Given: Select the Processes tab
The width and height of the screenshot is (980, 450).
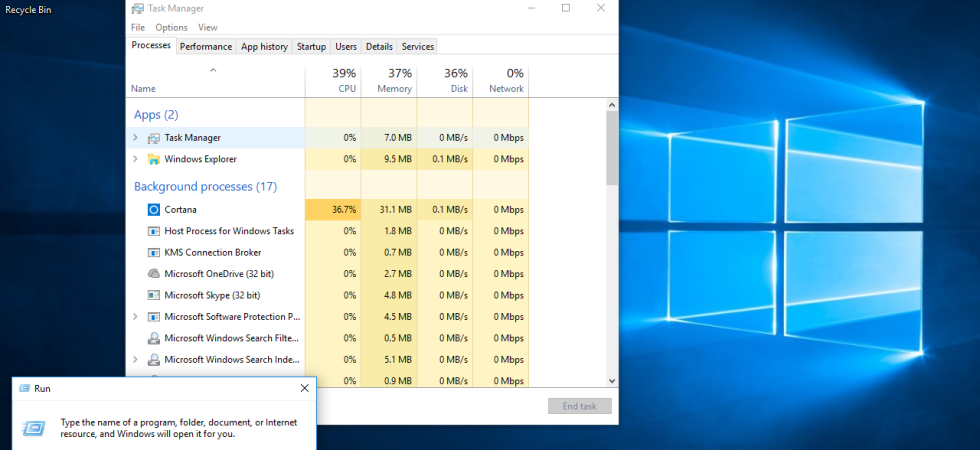Looking at the screenshot, I should coord(151,46).
